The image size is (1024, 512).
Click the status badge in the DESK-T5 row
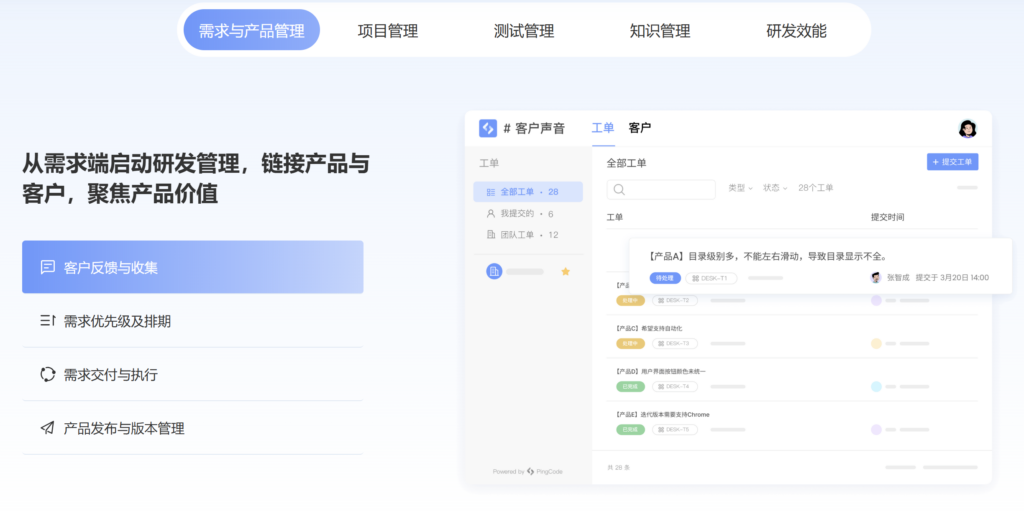pyautogui.click(x=630, y=430)
